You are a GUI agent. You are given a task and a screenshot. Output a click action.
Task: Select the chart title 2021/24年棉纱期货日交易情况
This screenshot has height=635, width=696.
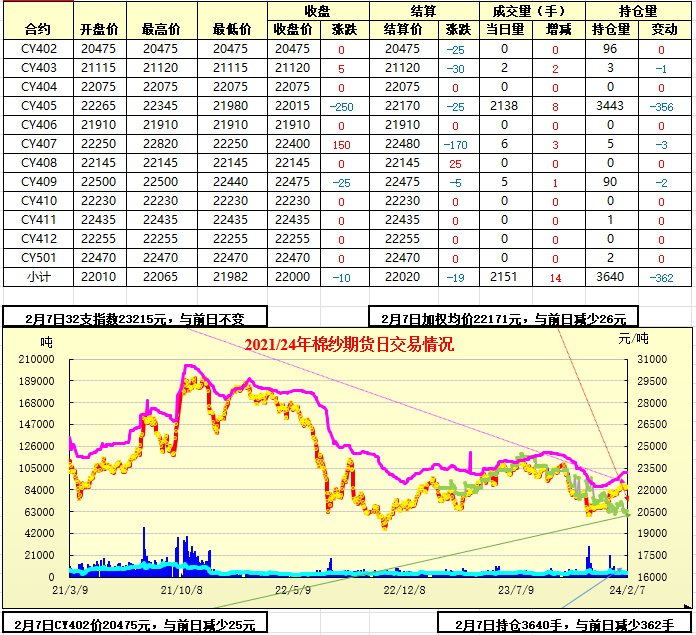pos(349,345)
